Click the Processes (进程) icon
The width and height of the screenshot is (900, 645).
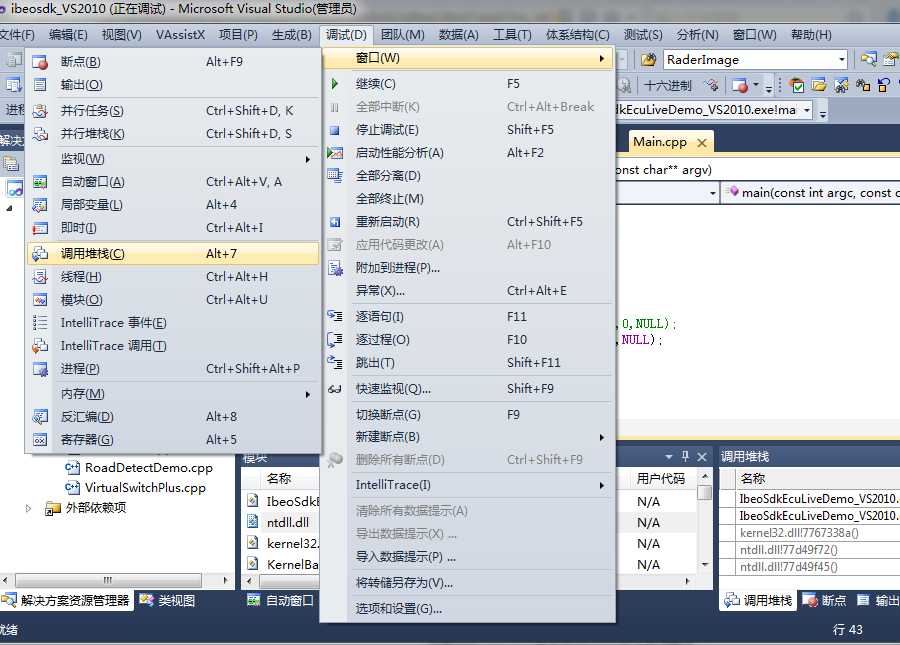40,368
